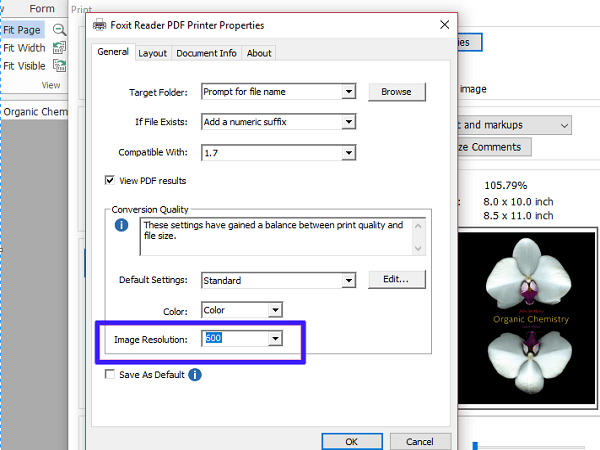
Task: Switch to the Document Info tab
Action: [206, 53]
